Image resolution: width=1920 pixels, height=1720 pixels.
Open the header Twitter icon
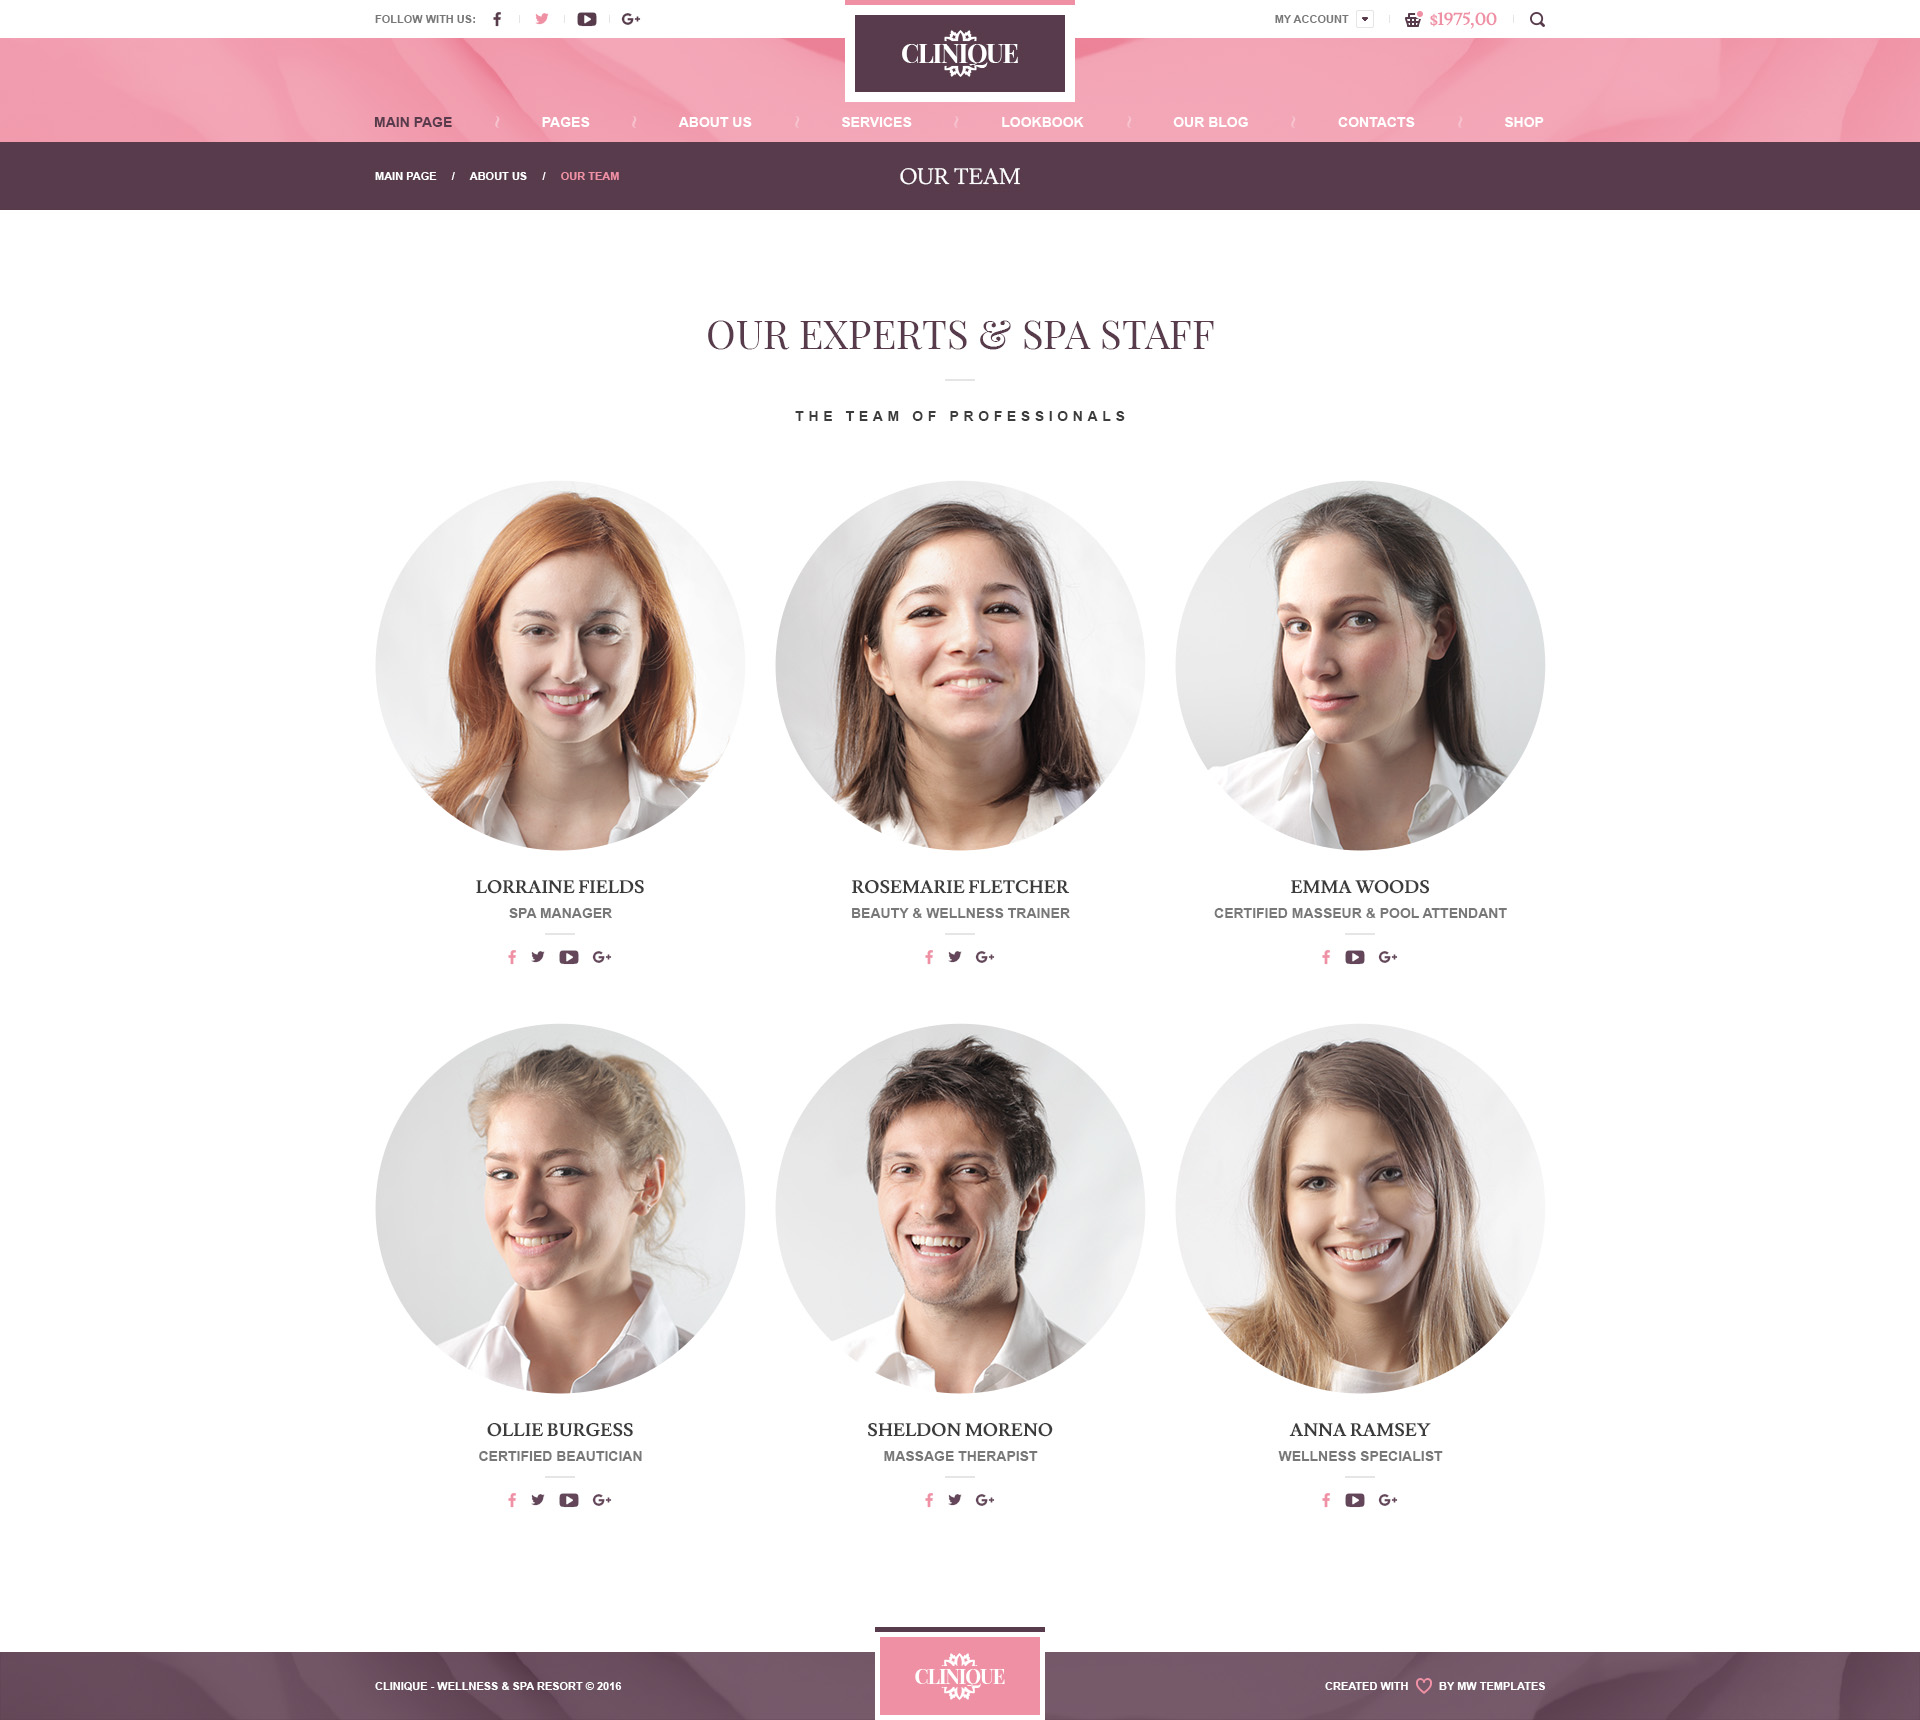tap(542, 19)
